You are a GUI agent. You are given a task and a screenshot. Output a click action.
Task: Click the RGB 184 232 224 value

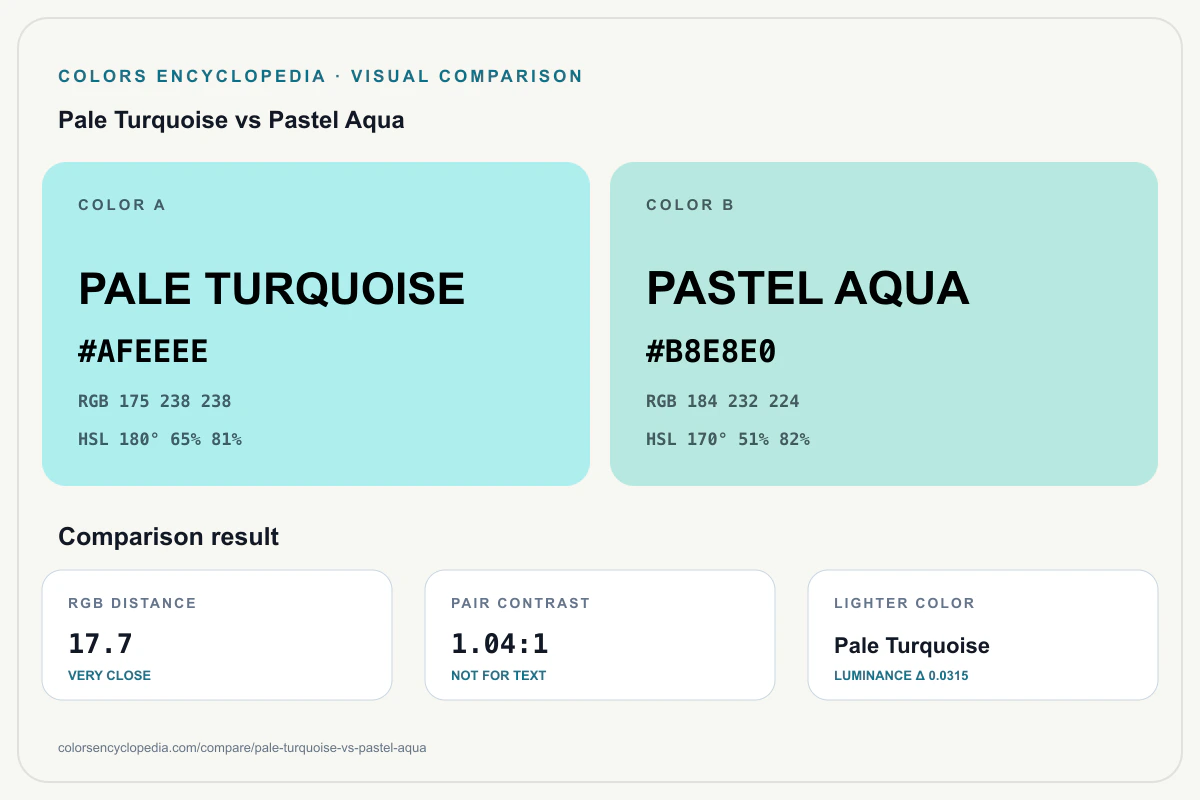723,401
